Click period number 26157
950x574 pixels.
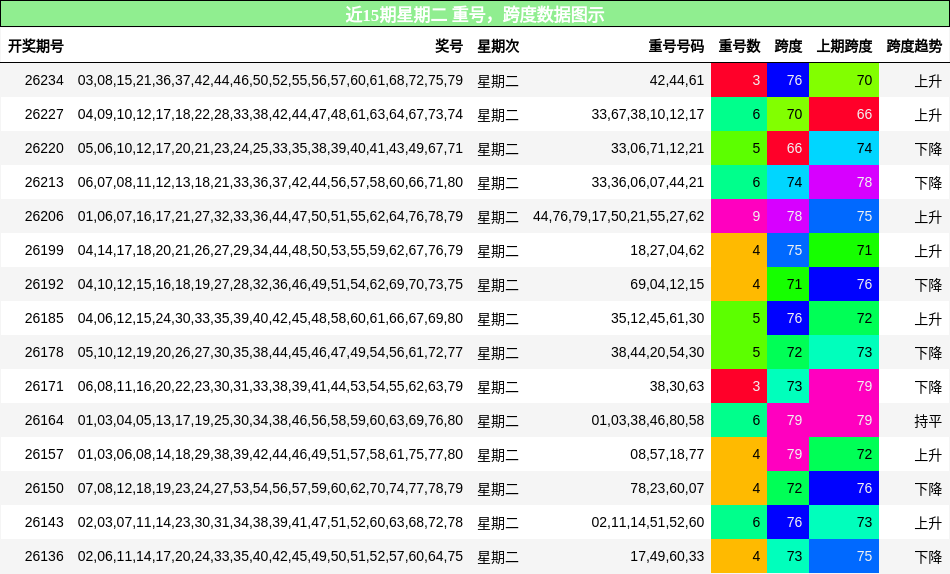(44, 453)
